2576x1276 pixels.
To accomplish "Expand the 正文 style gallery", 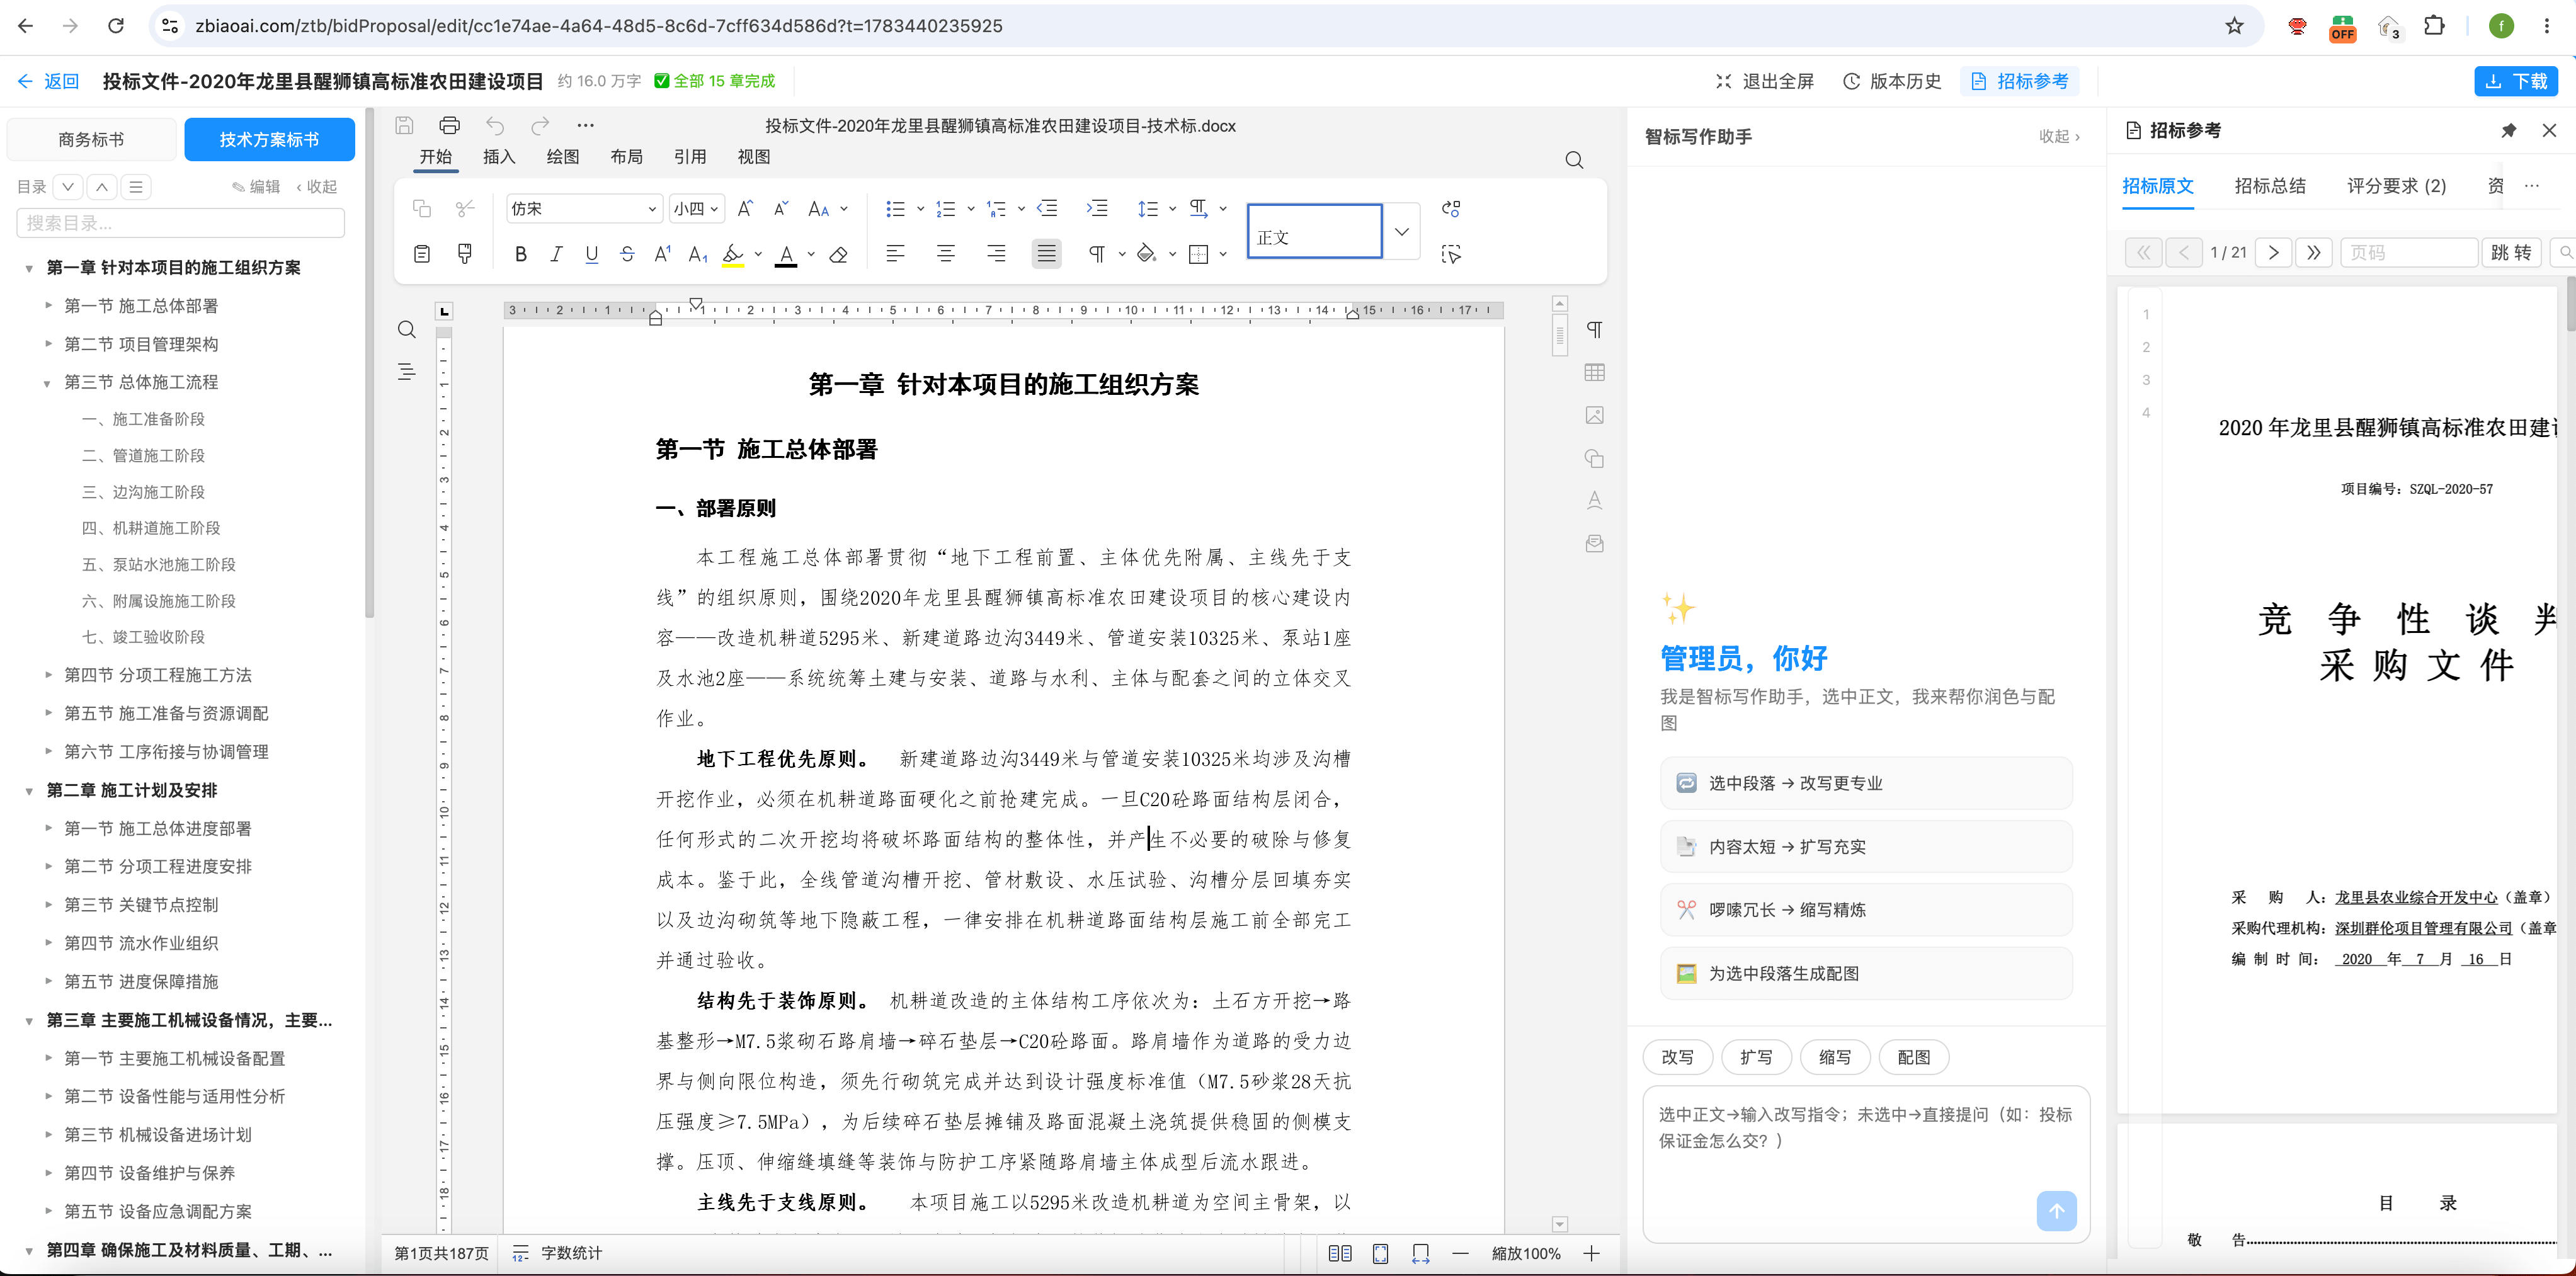I will pyautogui.click(x=1401, y=231).
